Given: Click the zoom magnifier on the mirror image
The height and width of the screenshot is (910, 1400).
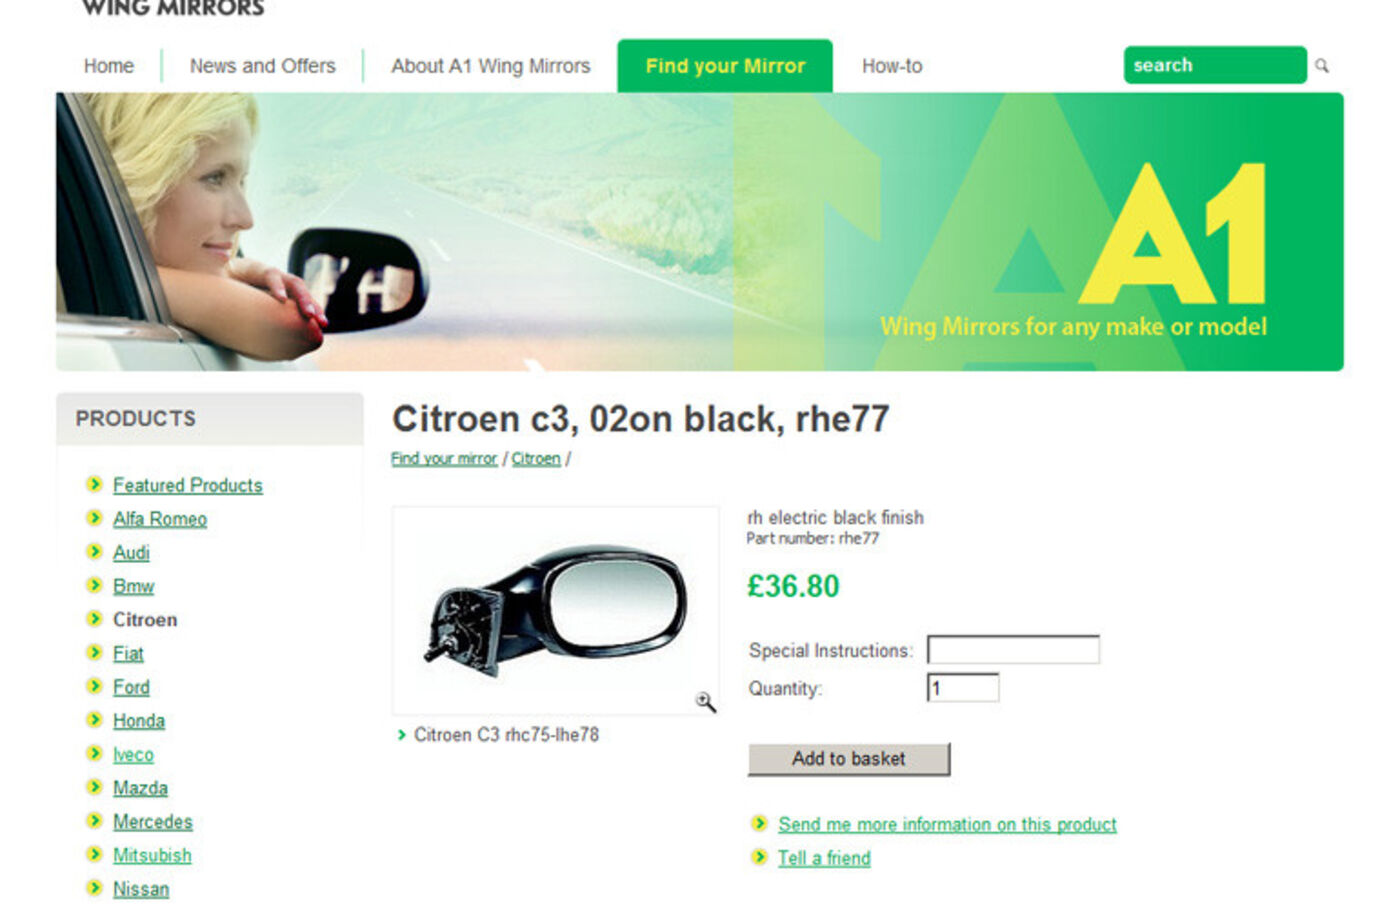Looking at the screenshot, I should click(706, 702).
